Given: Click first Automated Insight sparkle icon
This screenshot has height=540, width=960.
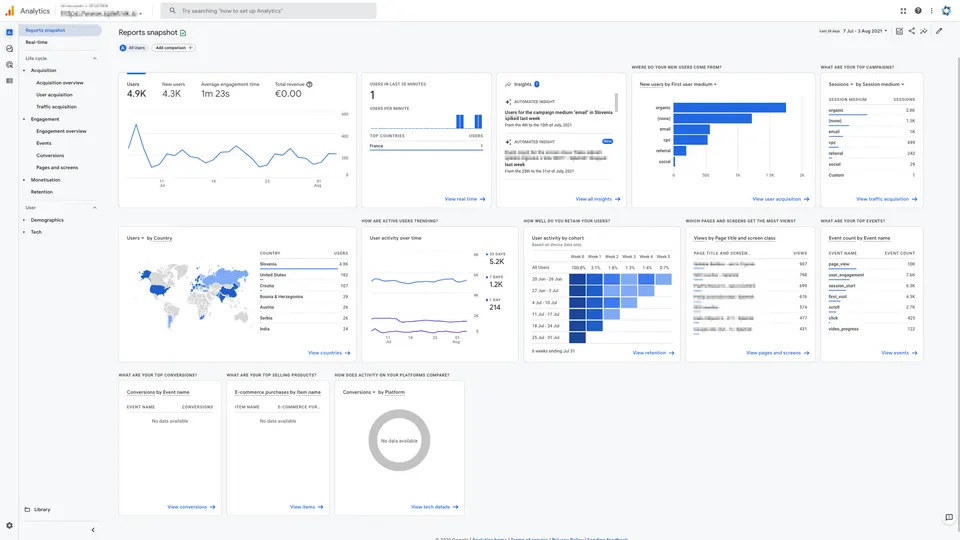Looking at the screenshot, I should 508,102.
